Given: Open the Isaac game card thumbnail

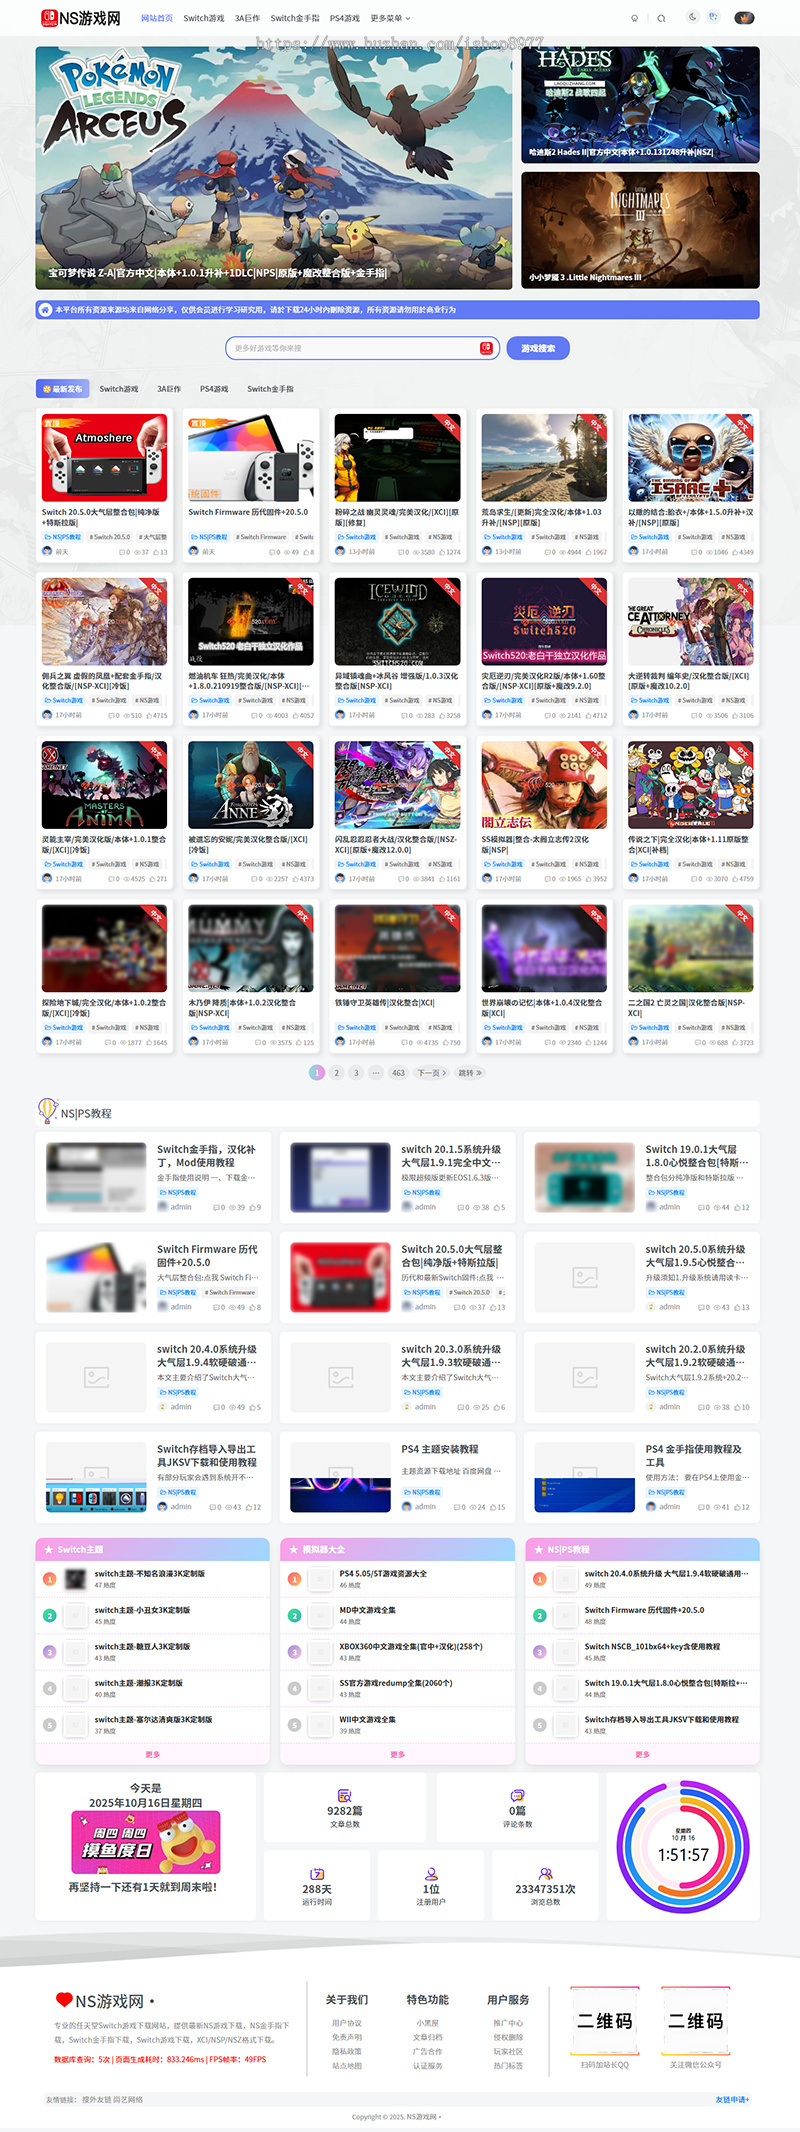Looking at the screenshot, I should coord(691,458).
